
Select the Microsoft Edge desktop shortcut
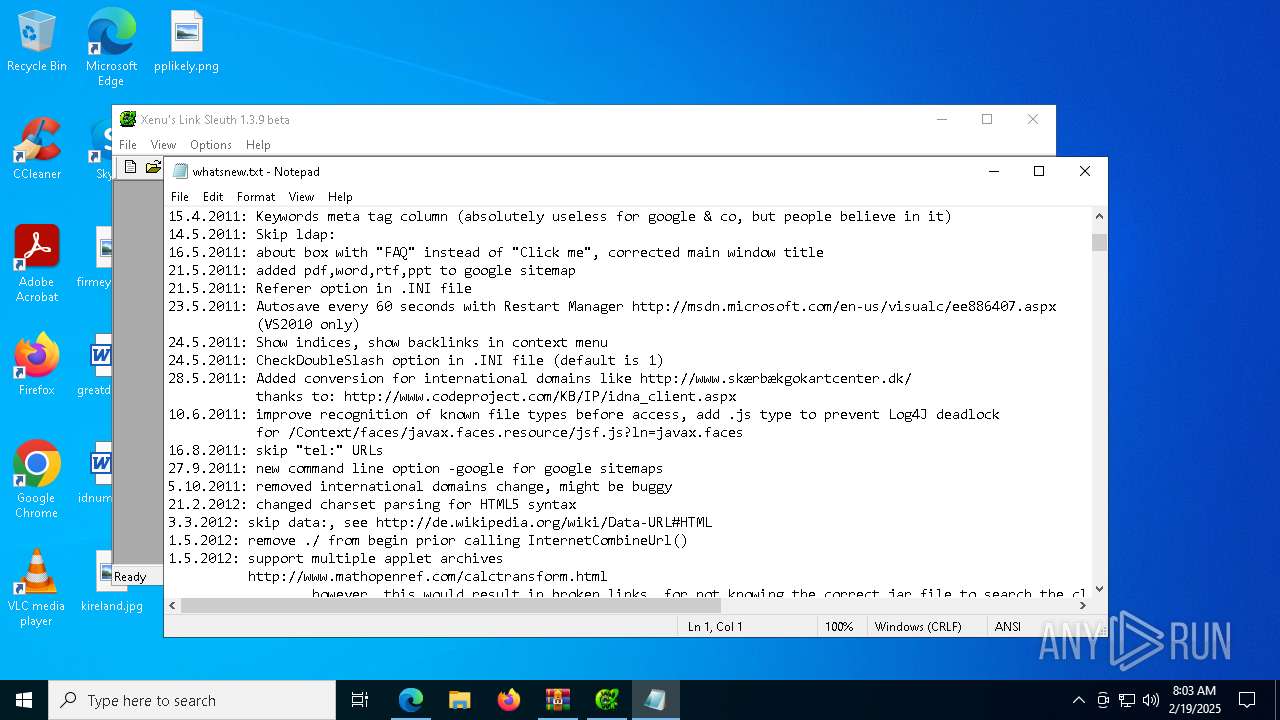(111, 47)
